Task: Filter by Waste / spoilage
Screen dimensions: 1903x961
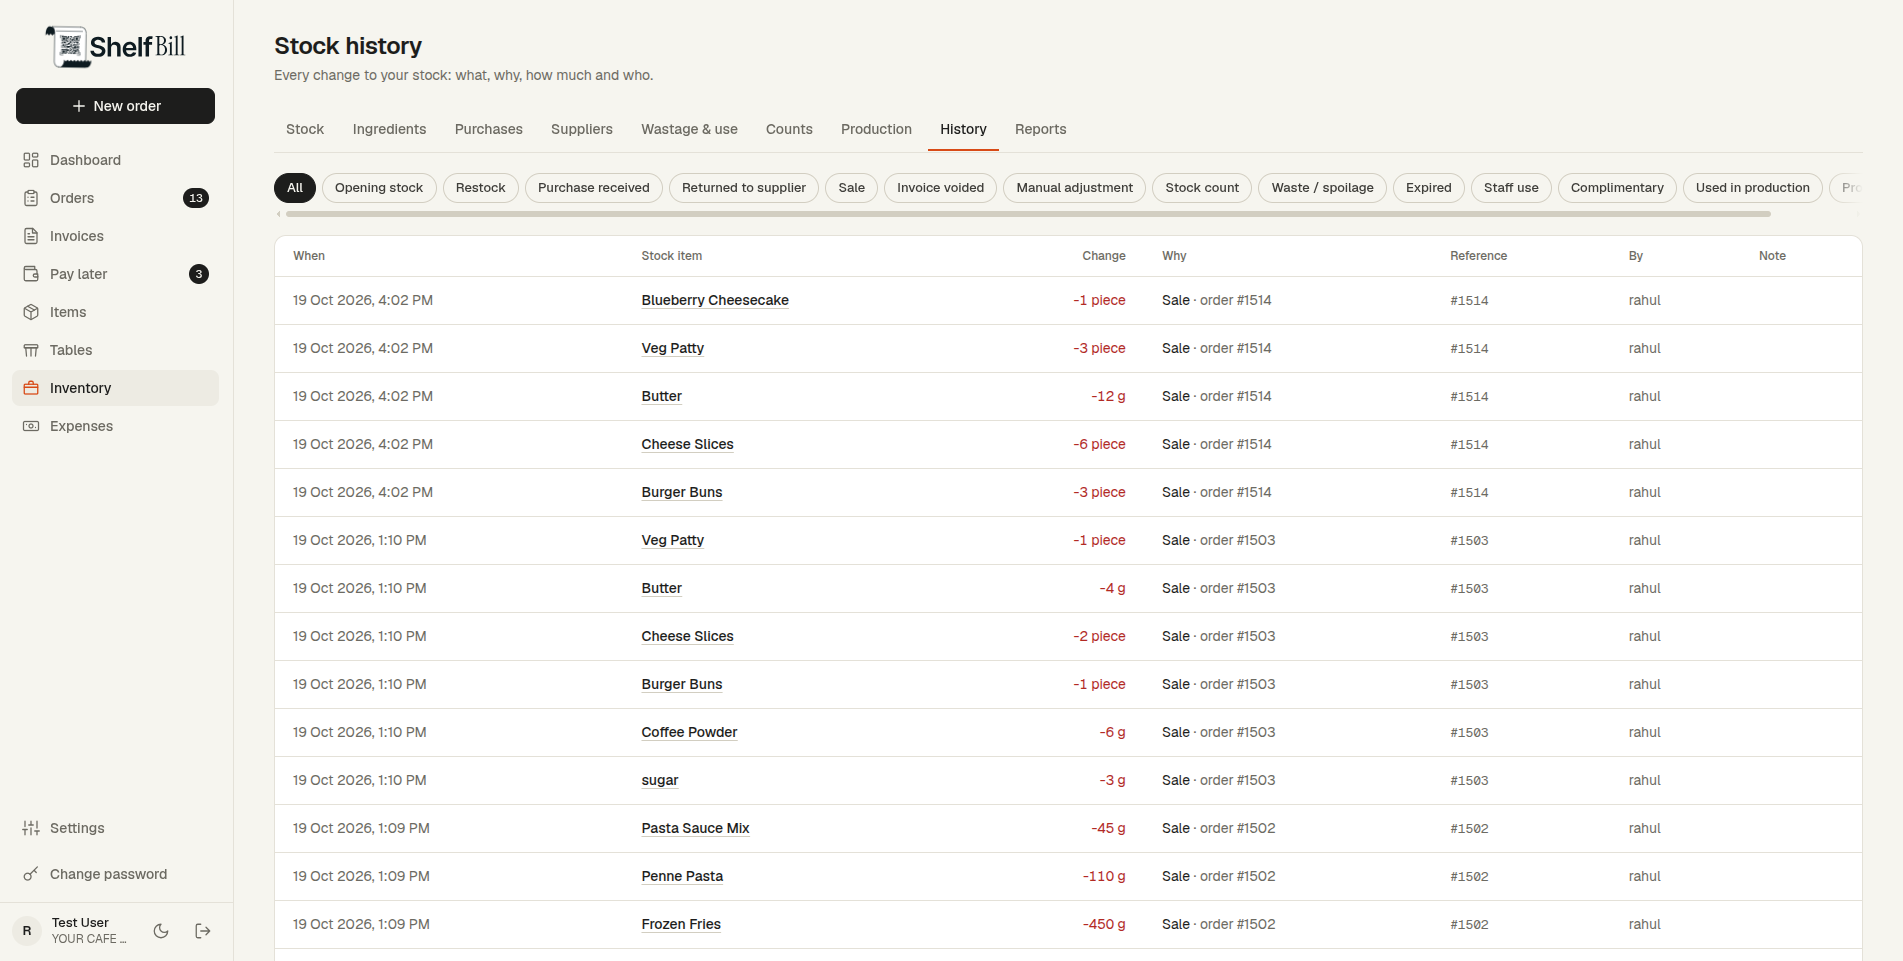Action: (1322, 188)
